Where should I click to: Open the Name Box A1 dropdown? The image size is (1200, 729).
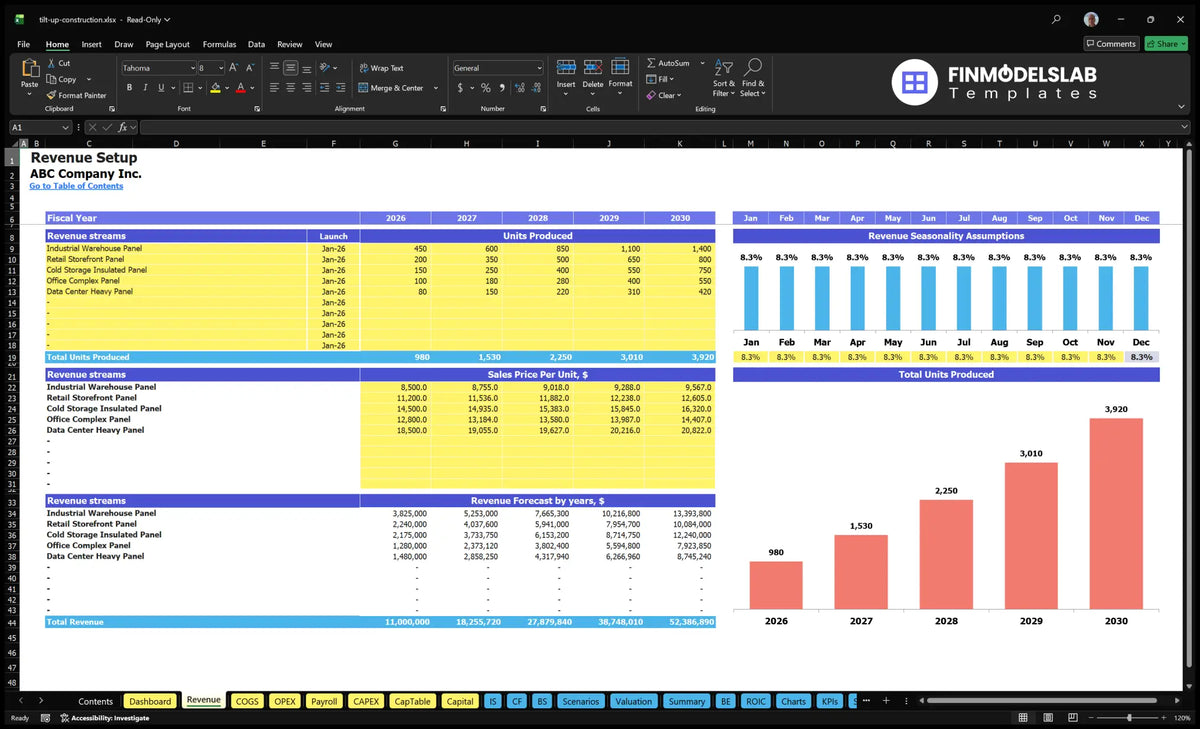tap(66, 128)
